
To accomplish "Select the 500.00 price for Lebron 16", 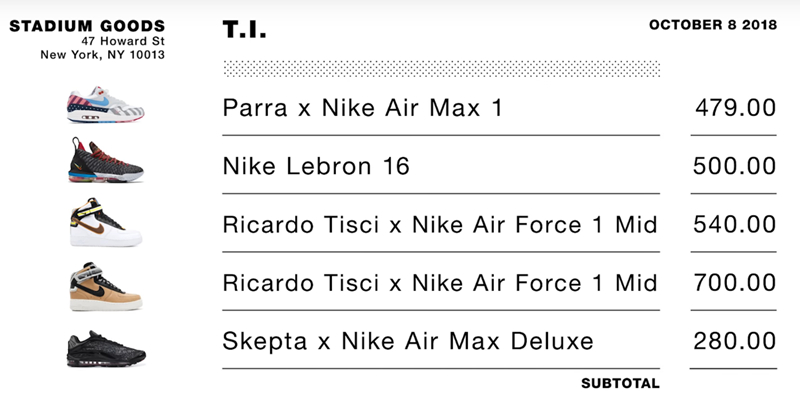I will (x=735, y=166).
